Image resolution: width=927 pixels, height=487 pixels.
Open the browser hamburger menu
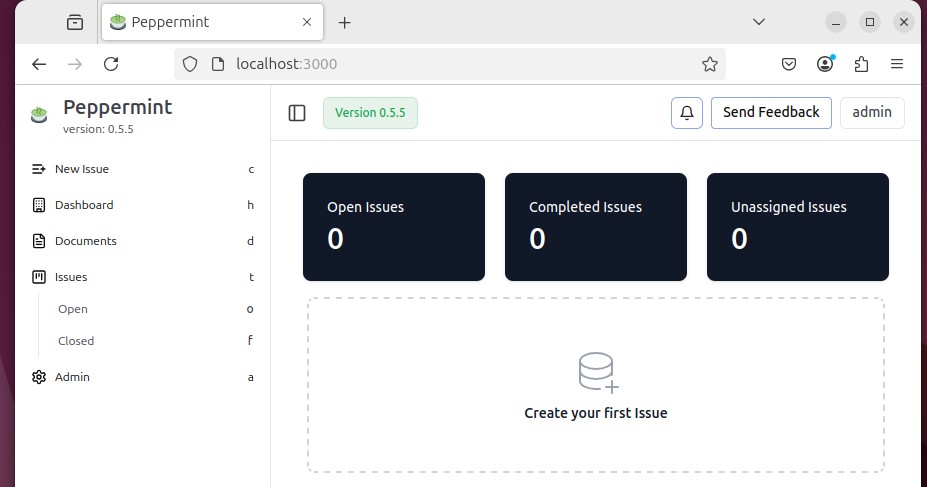pos(897,64)
